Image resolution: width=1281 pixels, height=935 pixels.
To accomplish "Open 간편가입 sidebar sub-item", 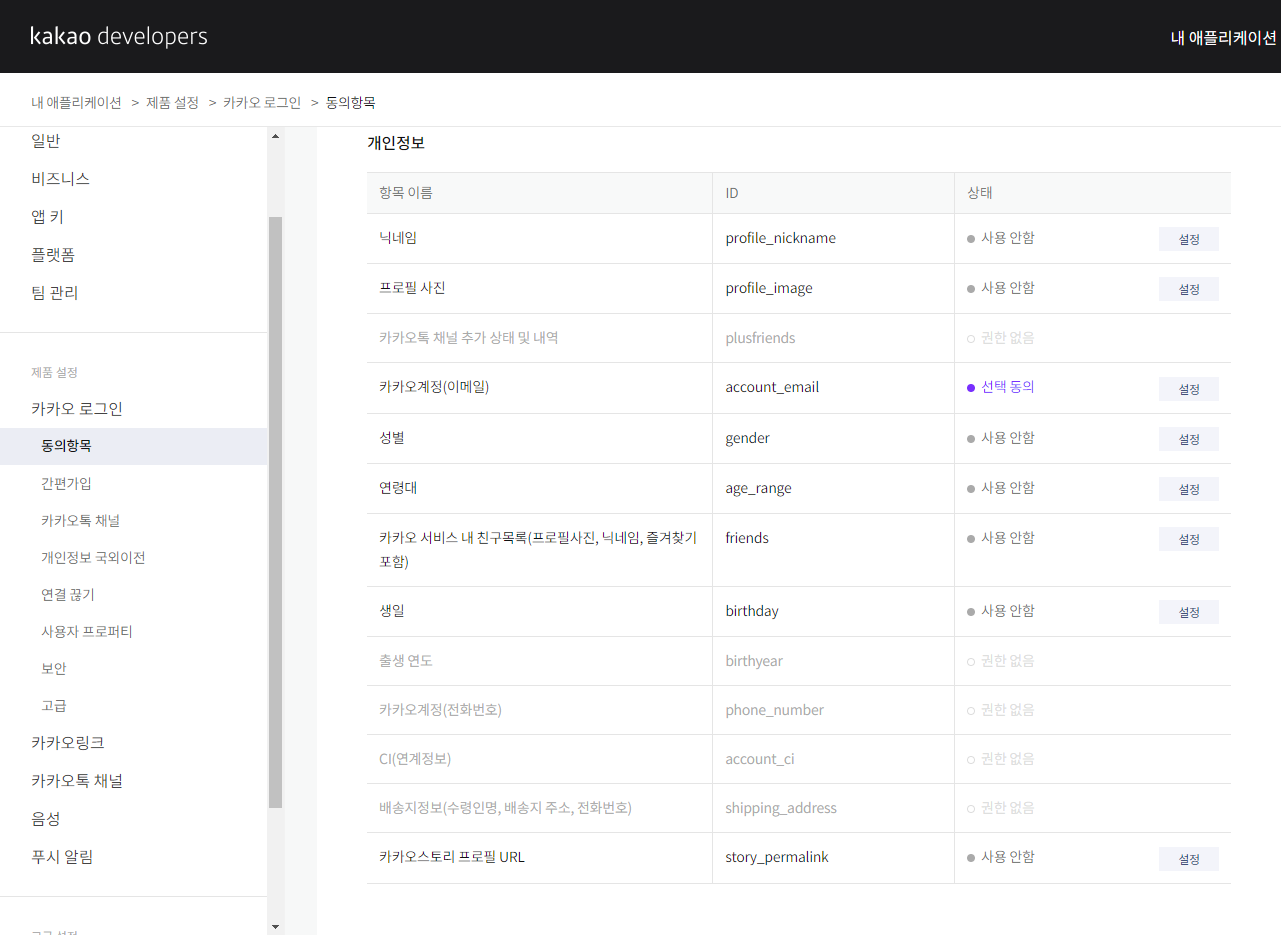I will (66, 483).
